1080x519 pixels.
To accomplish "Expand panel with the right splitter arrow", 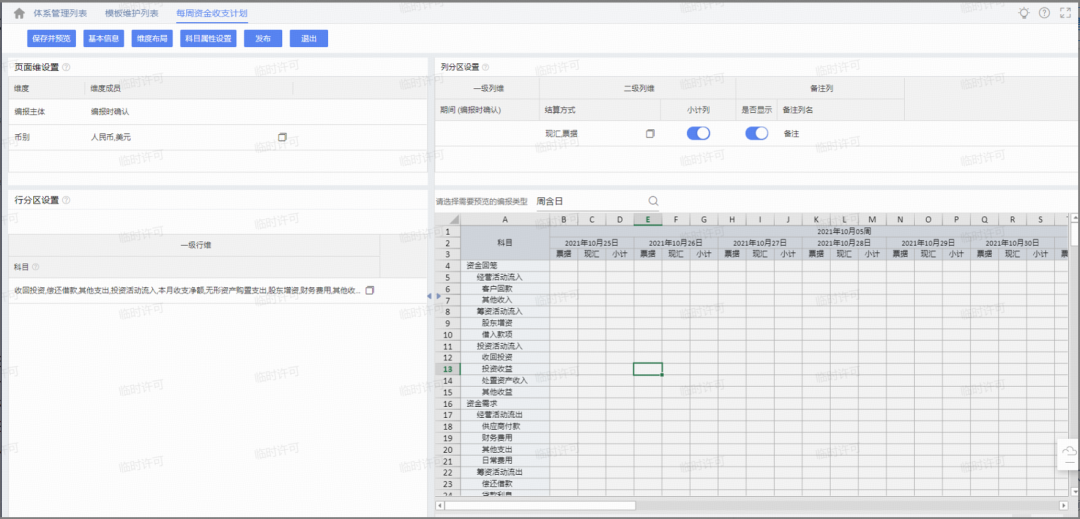I will coord(438,296).
